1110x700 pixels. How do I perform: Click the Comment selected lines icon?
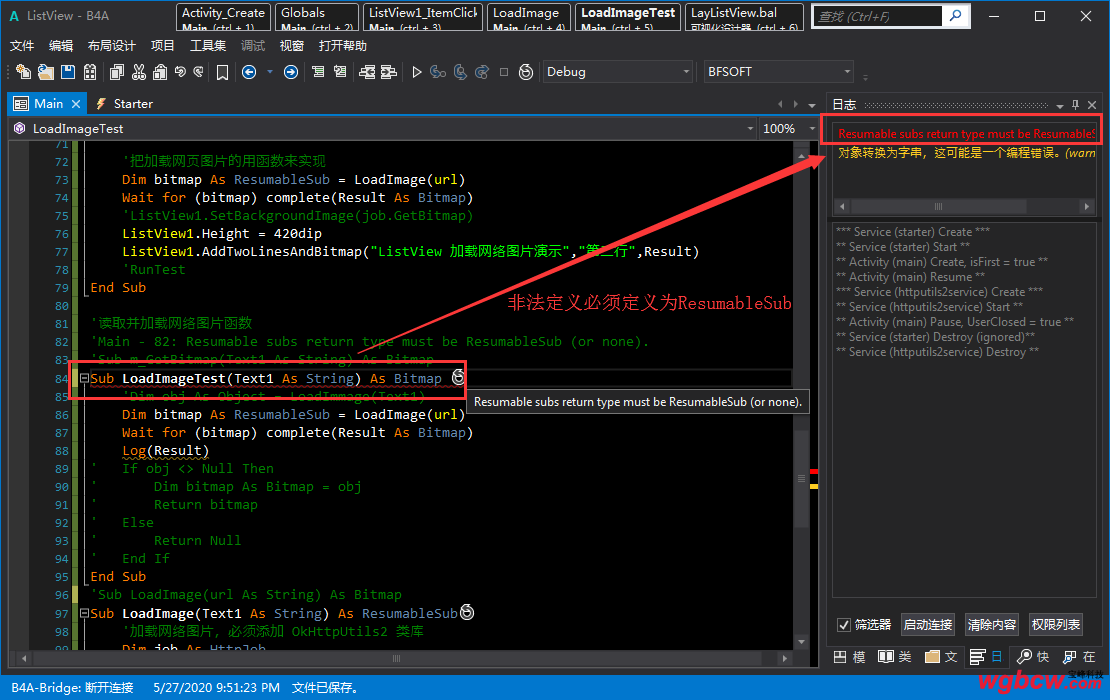click(318, 71)
